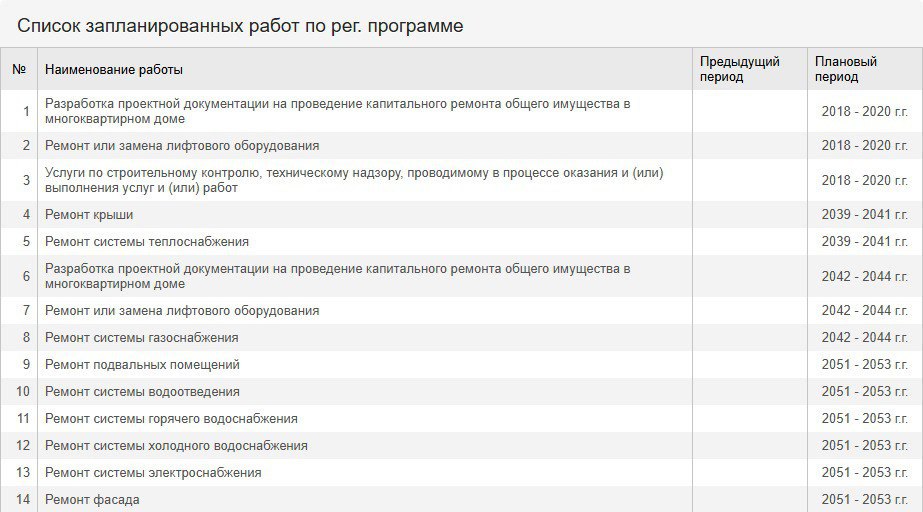Select the 'Ремонт системы теплоснабжения' row

coord(462,242)
